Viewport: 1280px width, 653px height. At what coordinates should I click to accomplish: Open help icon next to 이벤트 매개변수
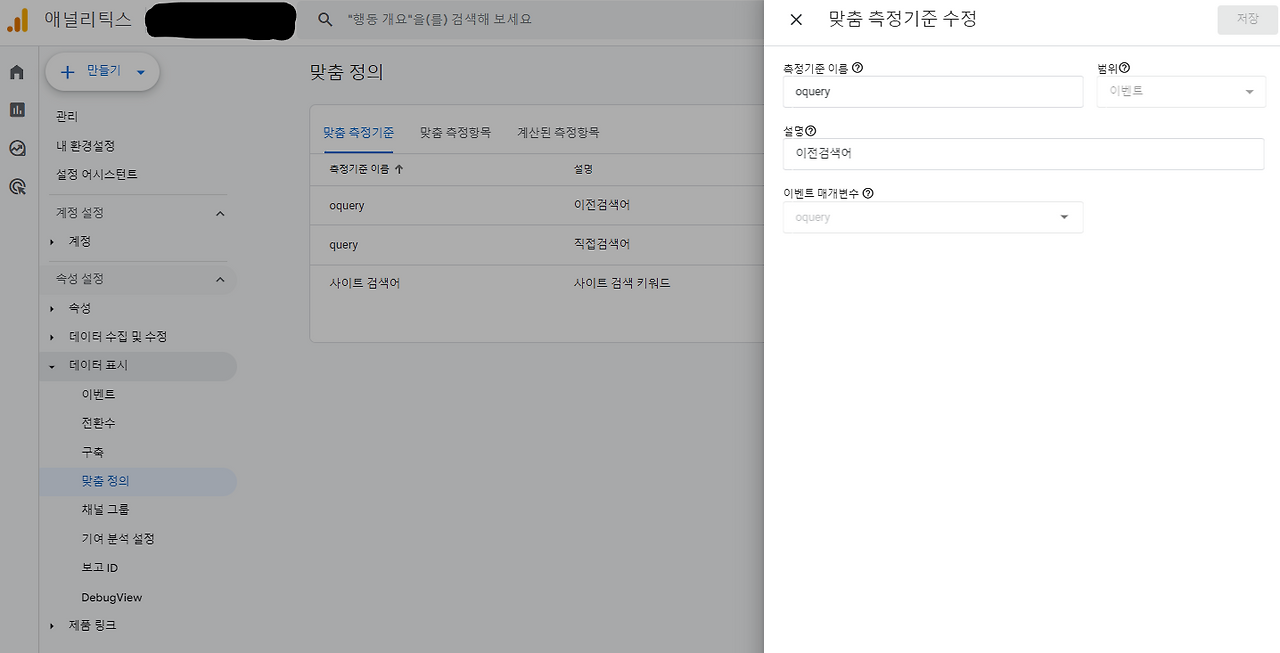pos(866,194)
